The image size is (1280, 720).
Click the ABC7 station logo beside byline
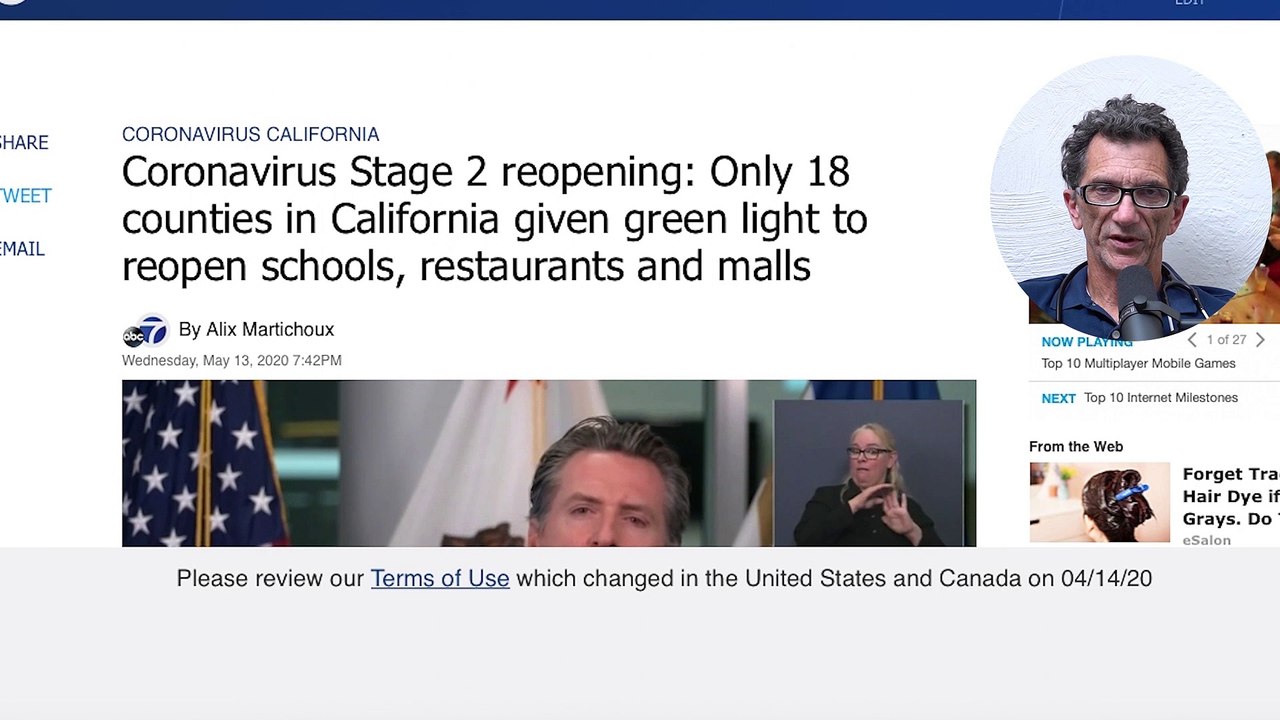[x=145, y=332]
